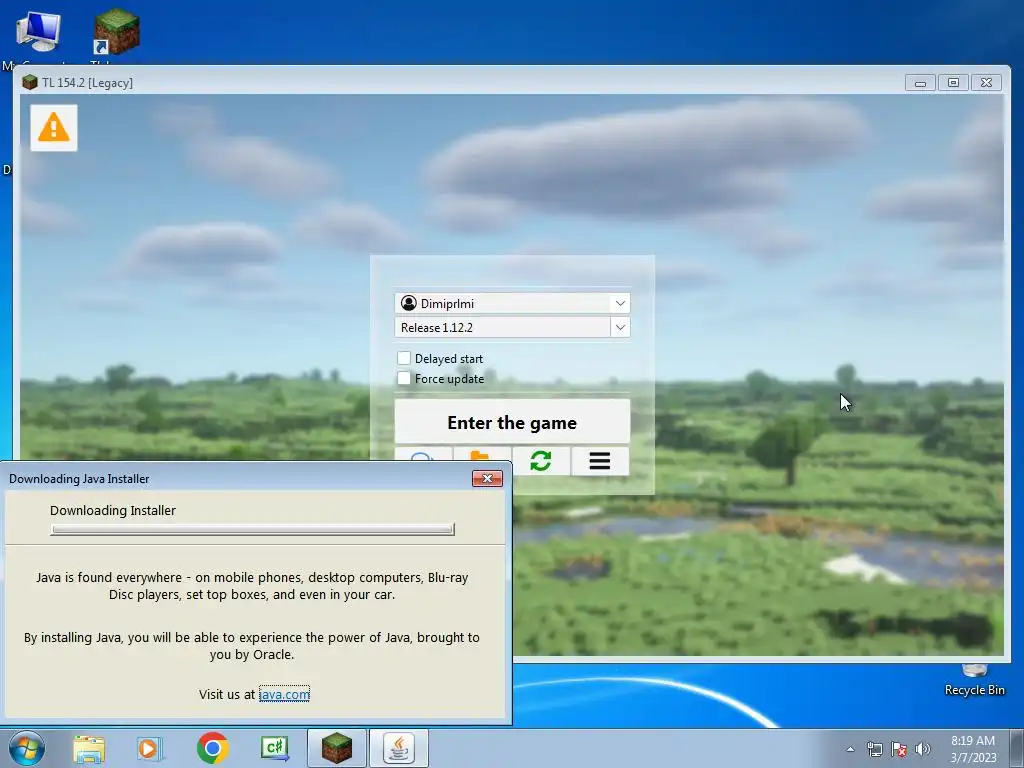
Task: Select the My Computer desktop icon
Action: tap(38, 31)
